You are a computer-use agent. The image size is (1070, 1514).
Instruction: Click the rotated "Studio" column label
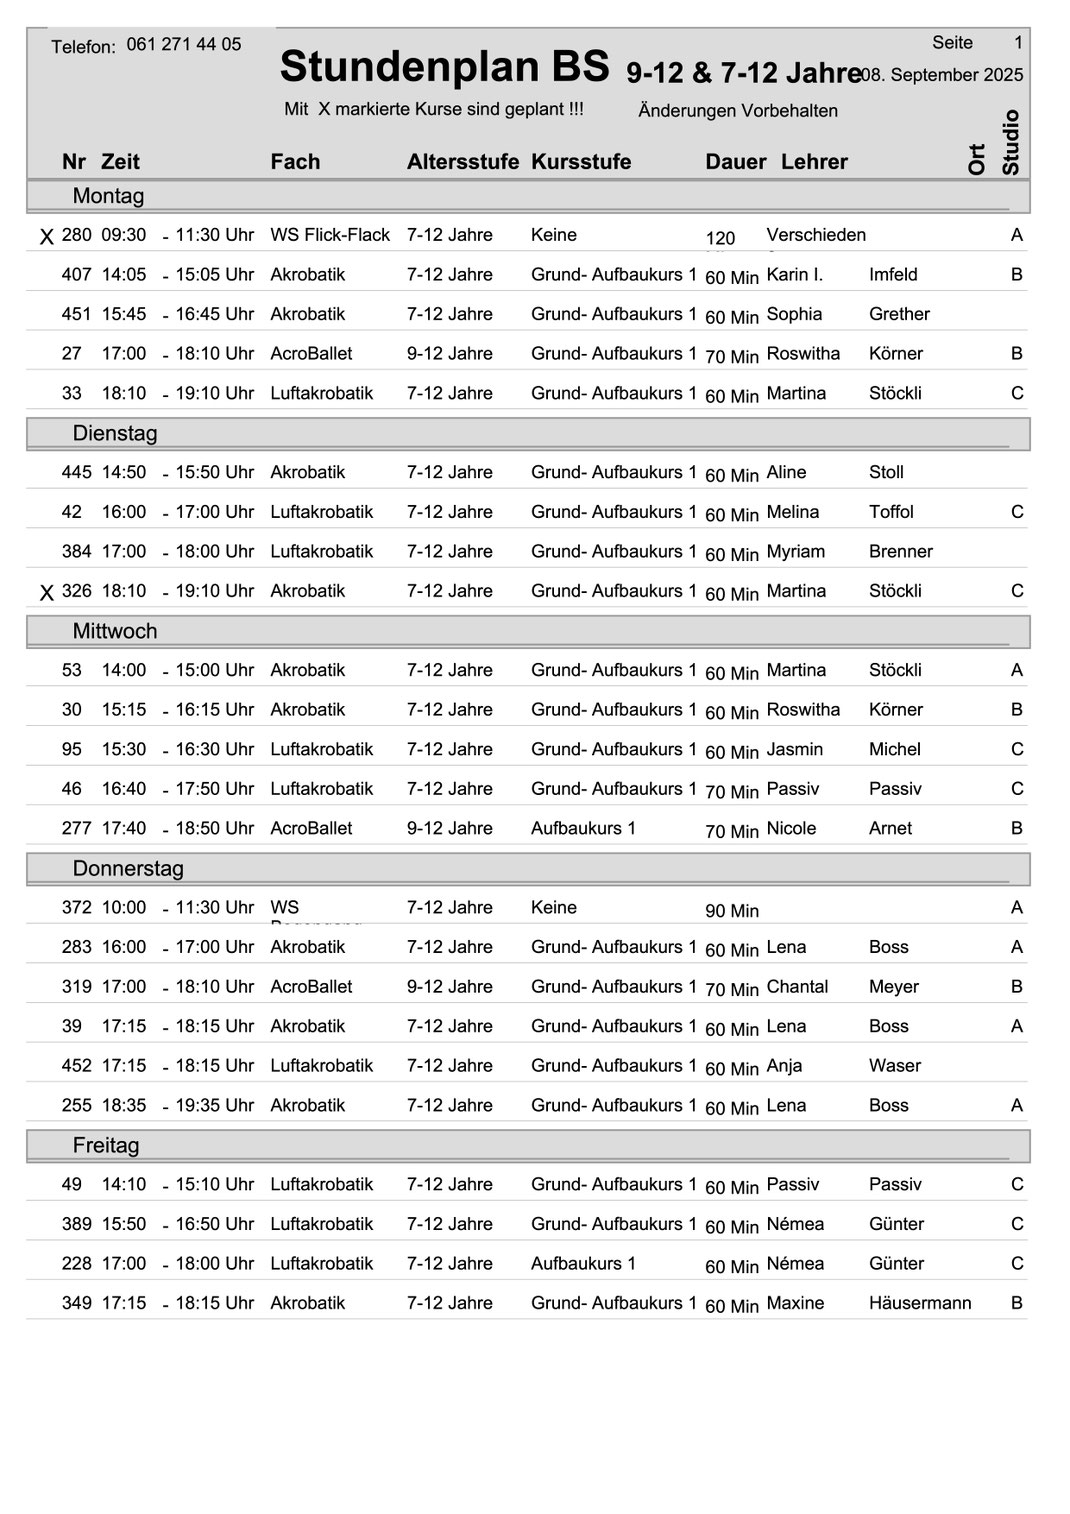pyautogui.click(x=1011, y=142)
